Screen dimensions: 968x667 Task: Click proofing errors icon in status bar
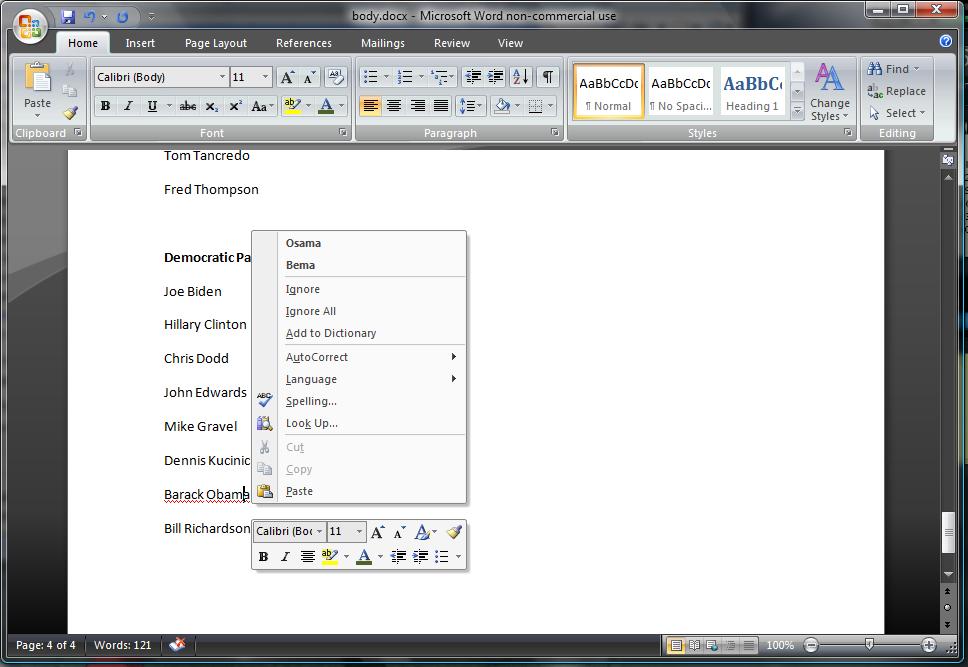178,645
